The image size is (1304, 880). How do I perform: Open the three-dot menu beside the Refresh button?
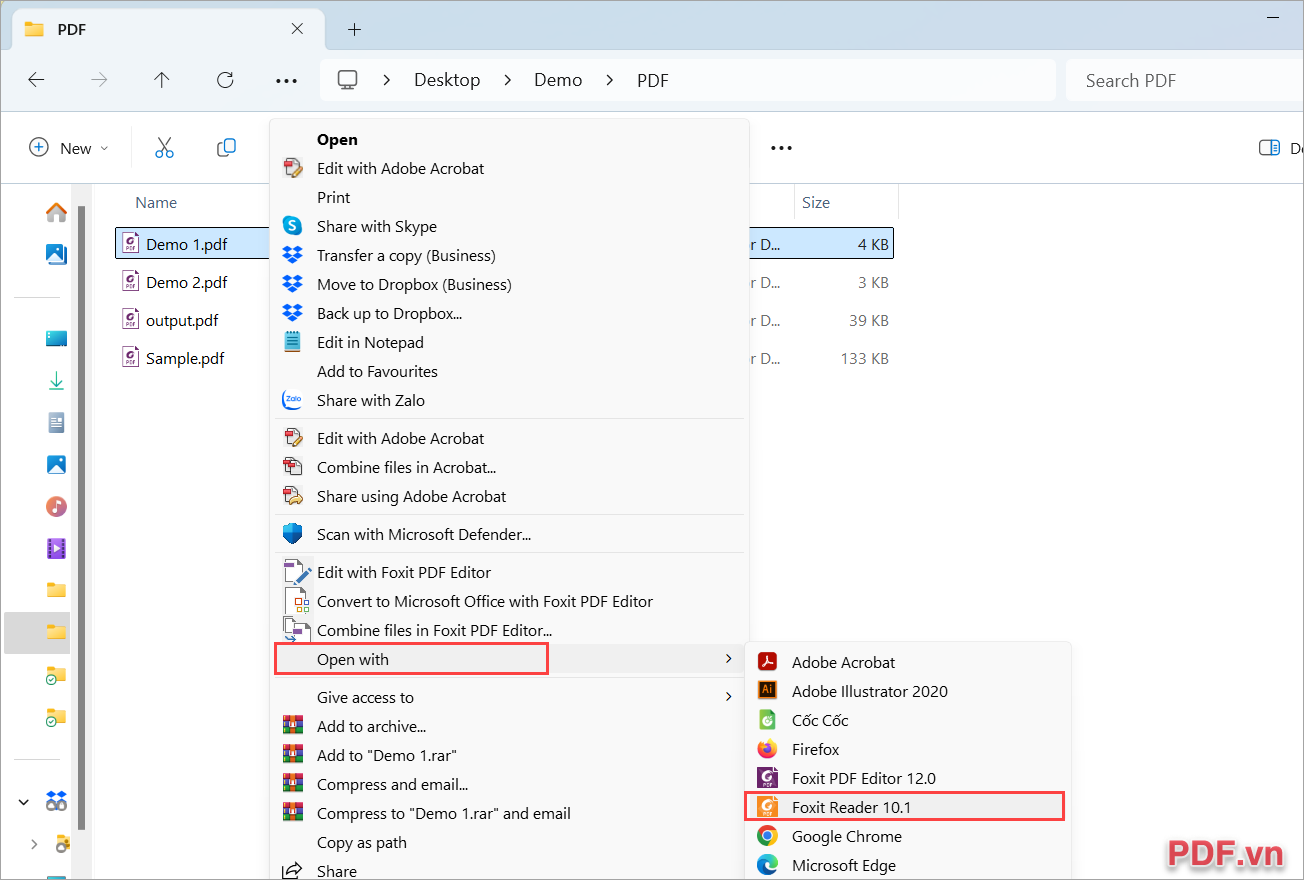(286, 80)
